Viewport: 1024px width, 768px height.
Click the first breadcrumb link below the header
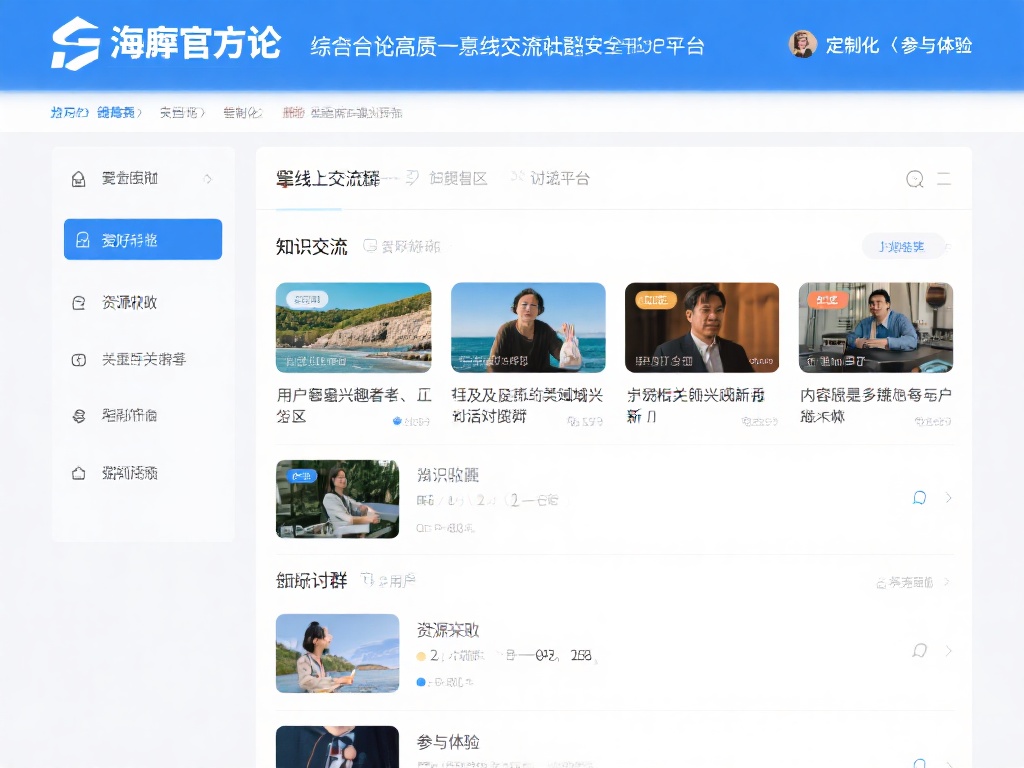coord(69,113)
